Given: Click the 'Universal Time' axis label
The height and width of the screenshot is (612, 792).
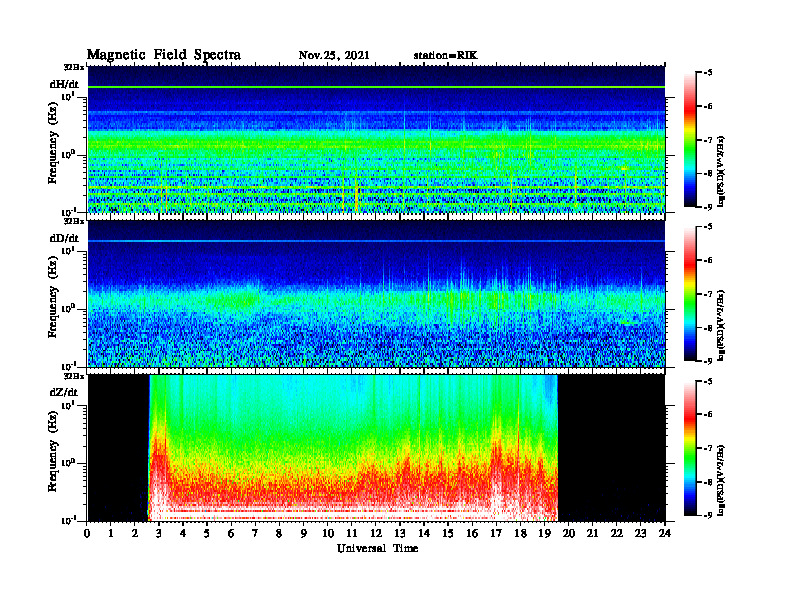Looking at the screenshot, I should [377, 548].
